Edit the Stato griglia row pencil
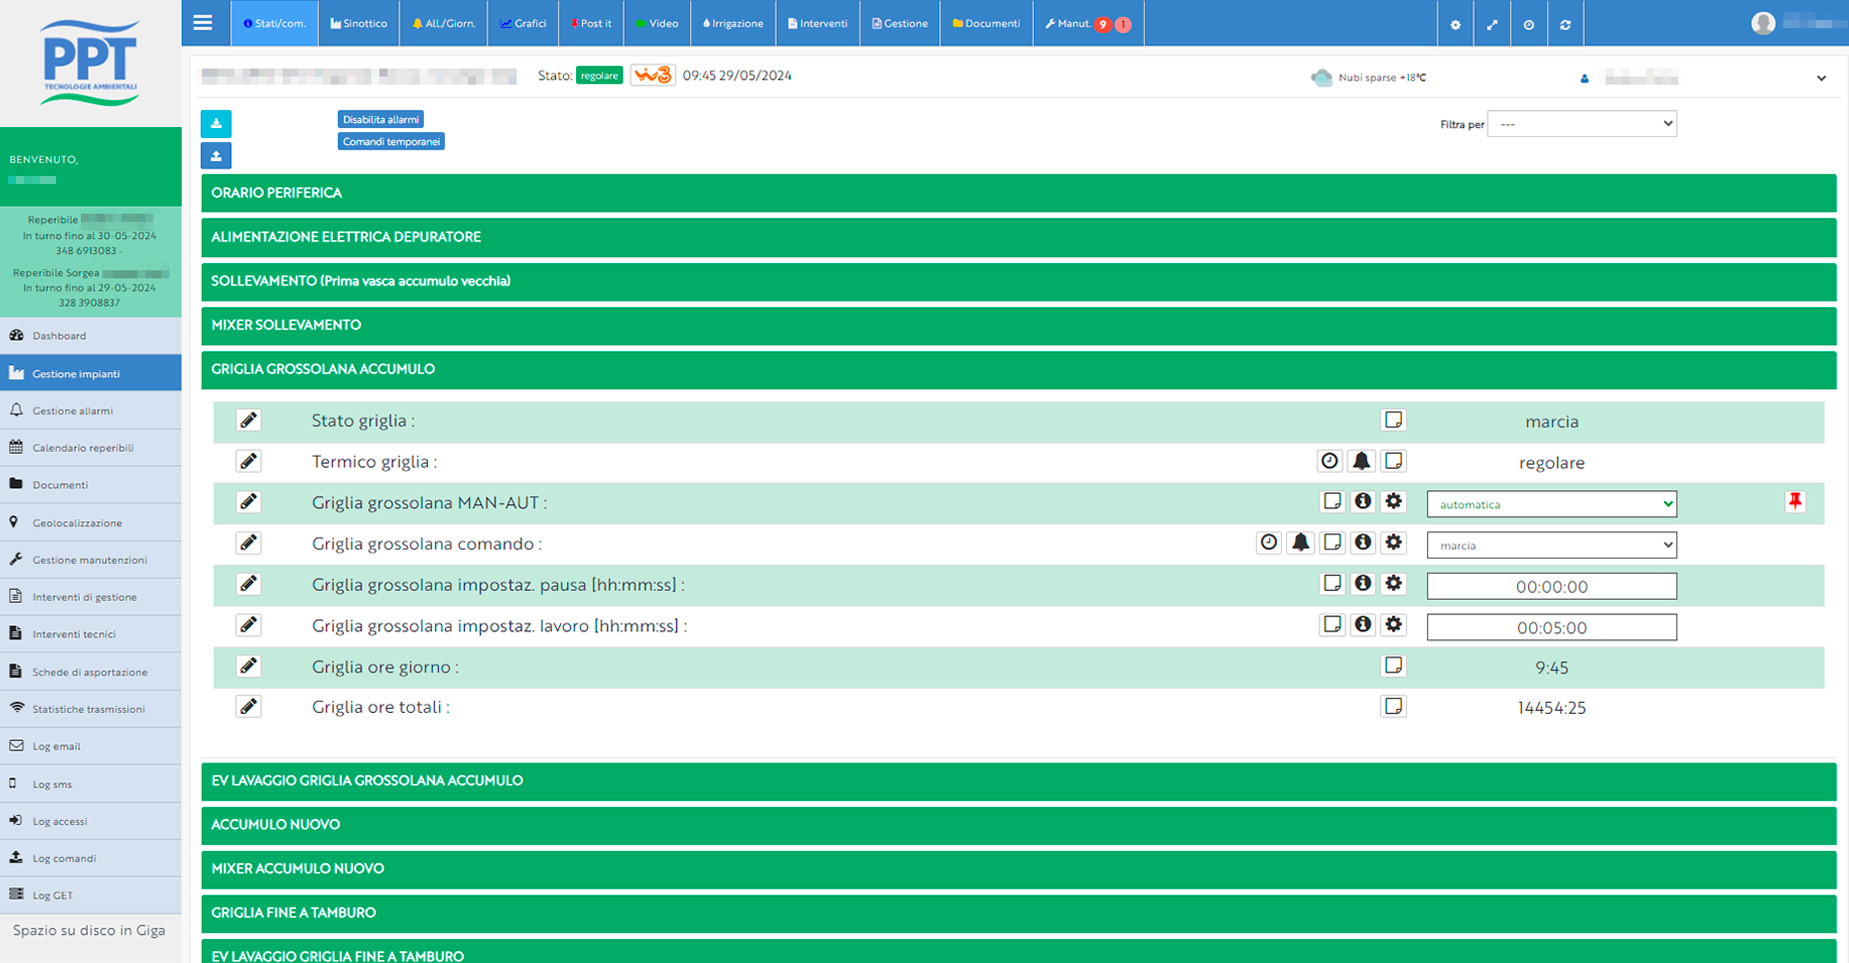The width and height of the screenshot is (1849, 963). (x=249, y=420)
